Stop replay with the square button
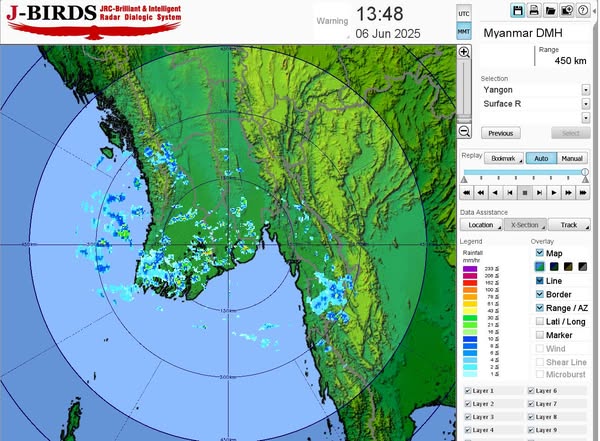Screen dimensions: 600x441 coord(524,192)
